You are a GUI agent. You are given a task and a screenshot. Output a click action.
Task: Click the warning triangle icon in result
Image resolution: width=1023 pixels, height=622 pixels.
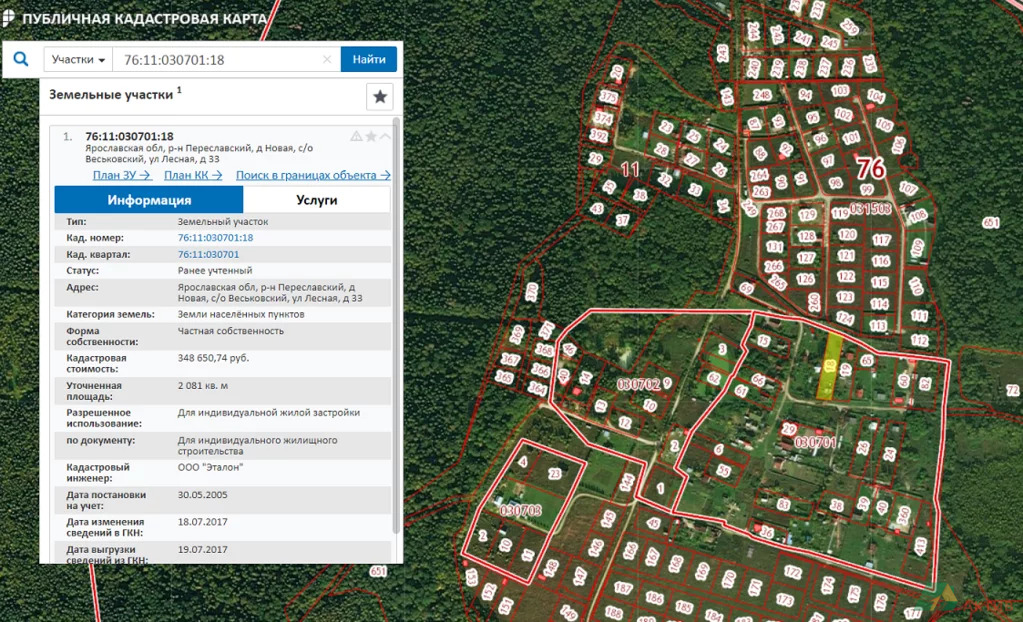coord(356,136)
